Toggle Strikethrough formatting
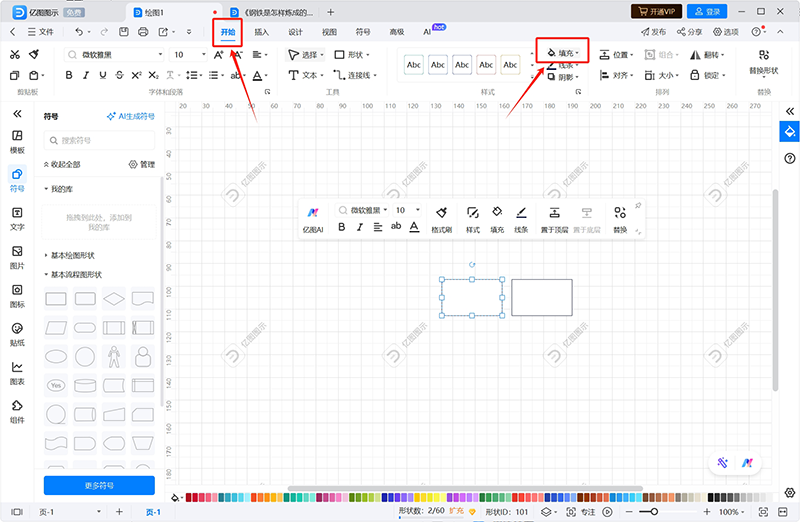This screenshot has height=522, width=800. (x=119, y=76)
